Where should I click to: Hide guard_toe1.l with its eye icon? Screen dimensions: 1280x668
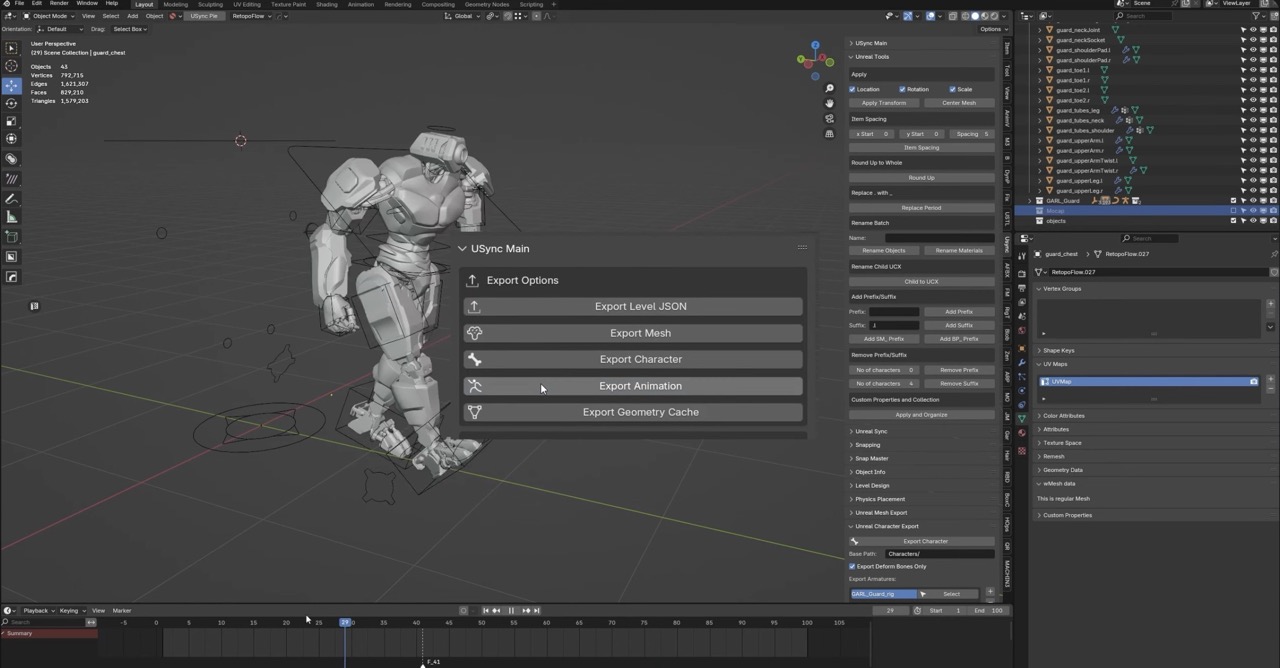[x=1253, y=70]
